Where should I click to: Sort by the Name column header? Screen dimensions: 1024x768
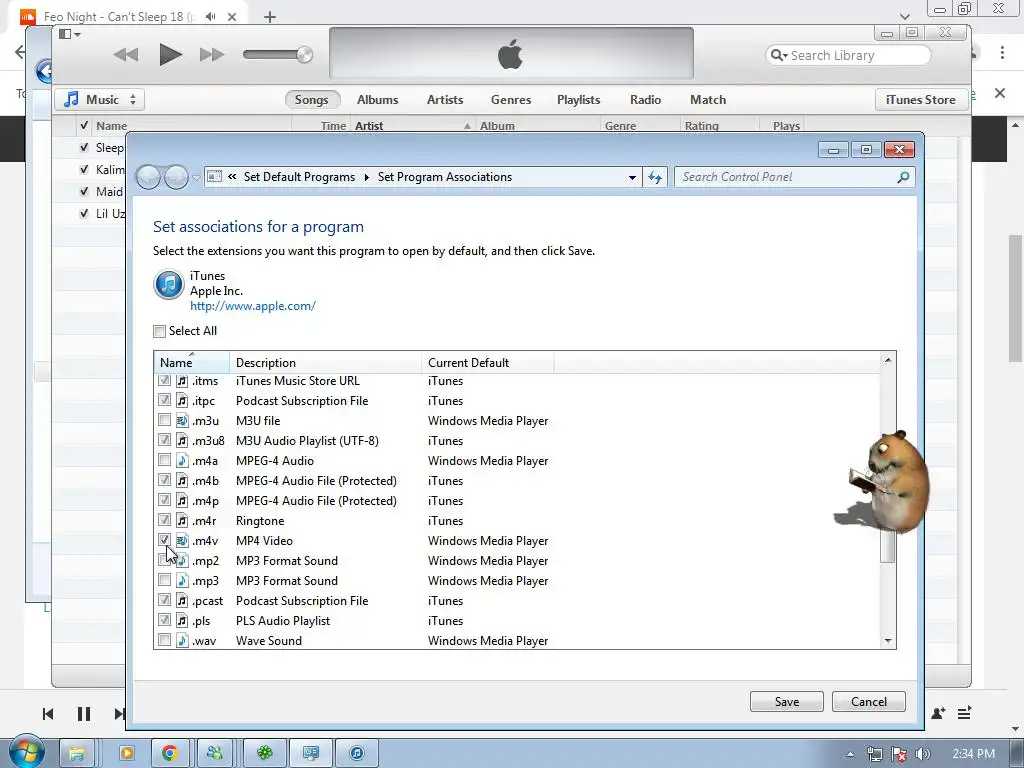[191, 362]
